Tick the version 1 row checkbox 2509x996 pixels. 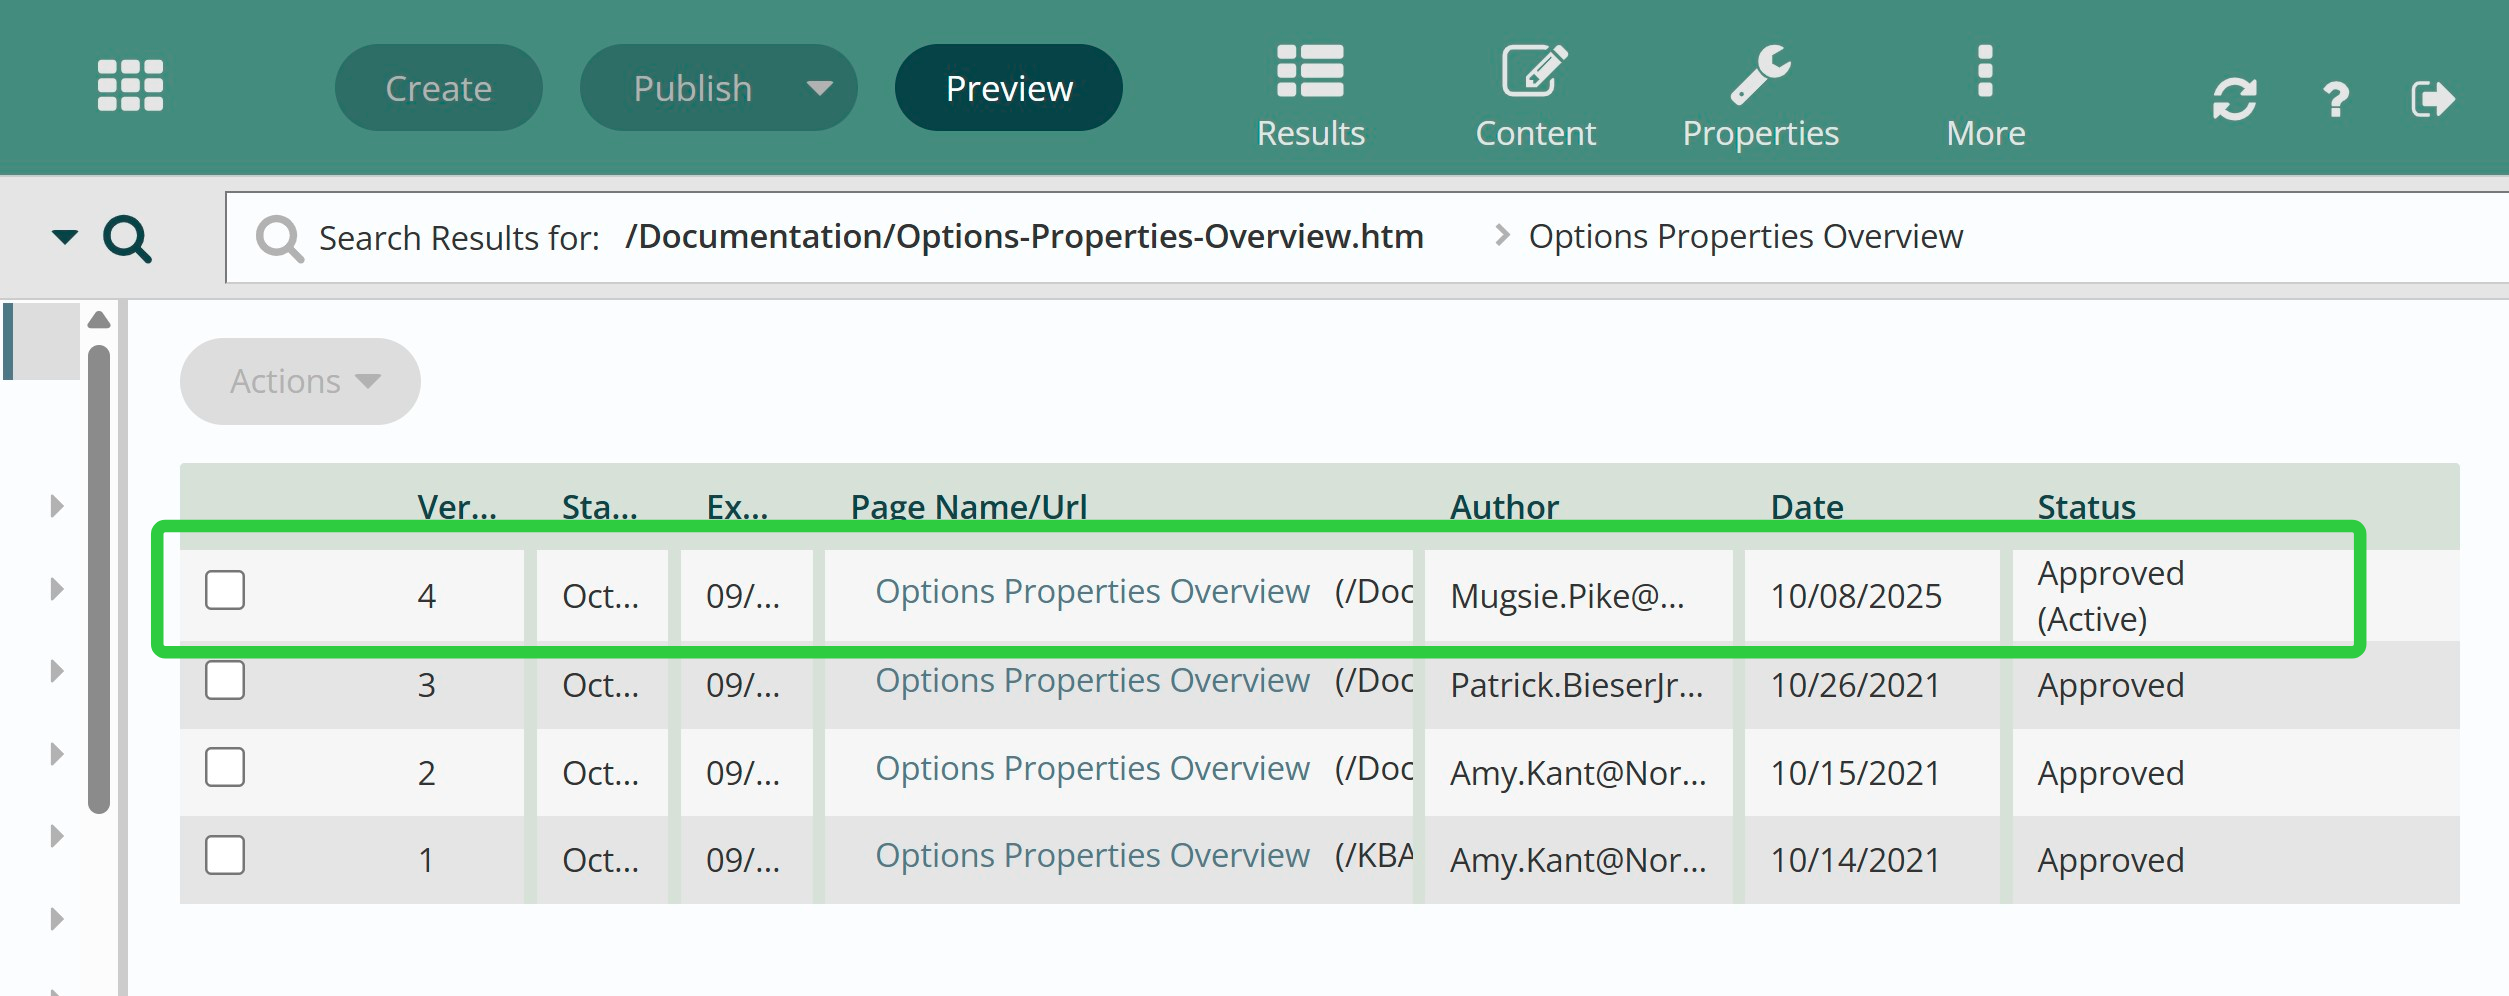click(x=225, y=856)
